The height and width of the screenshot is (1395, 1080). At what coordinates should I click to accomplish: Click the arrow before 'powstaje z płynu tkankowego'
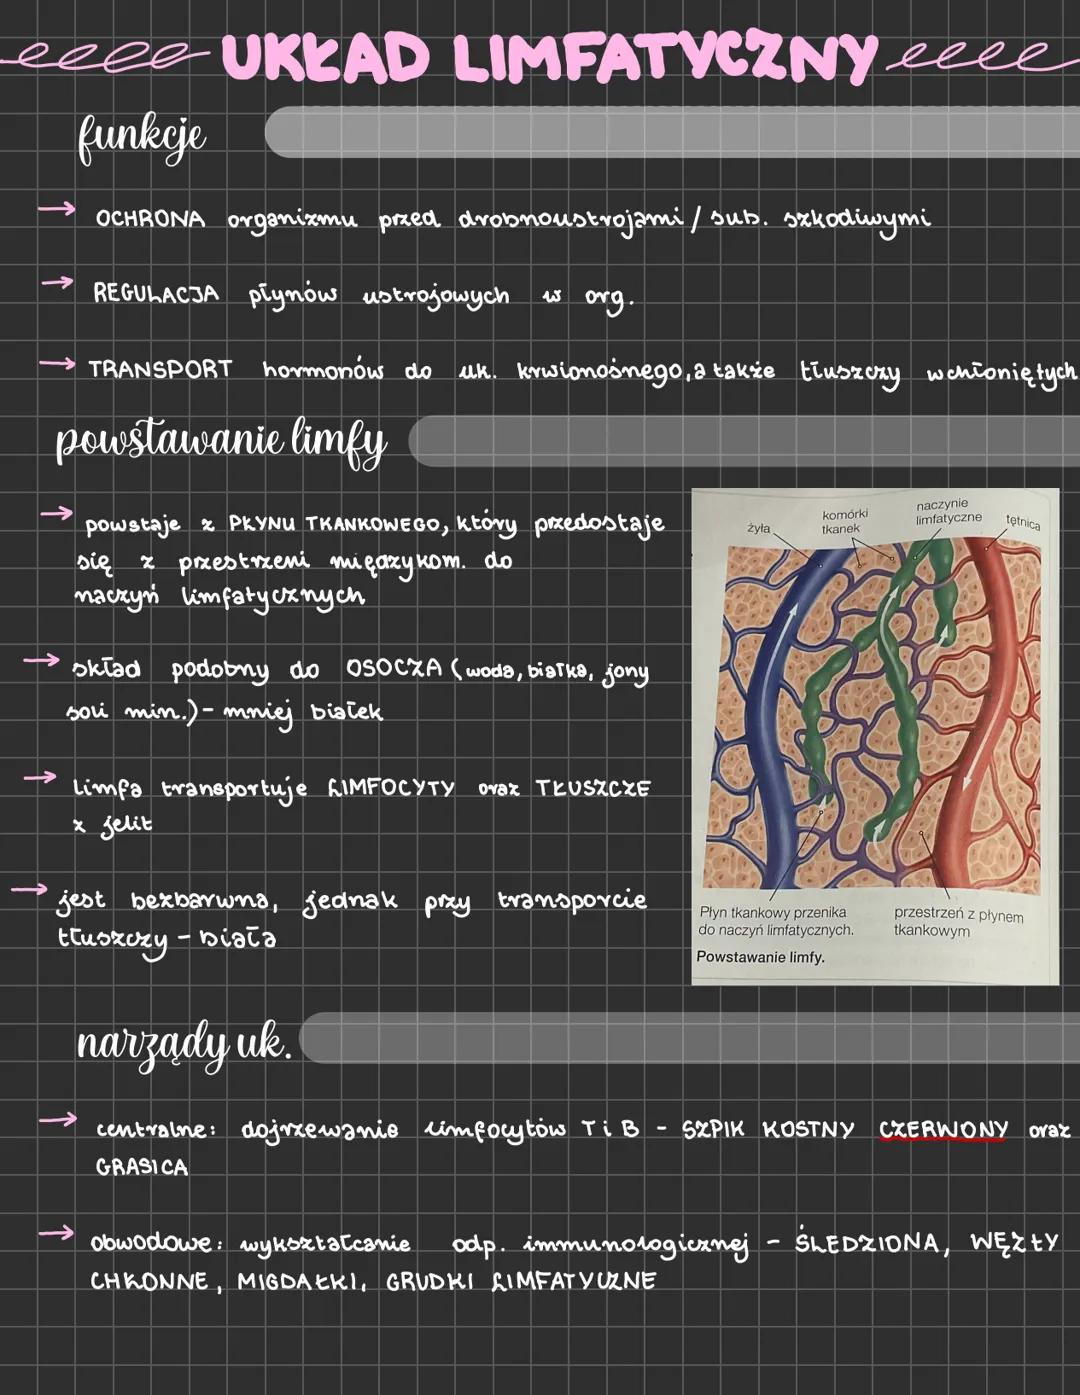57,514
